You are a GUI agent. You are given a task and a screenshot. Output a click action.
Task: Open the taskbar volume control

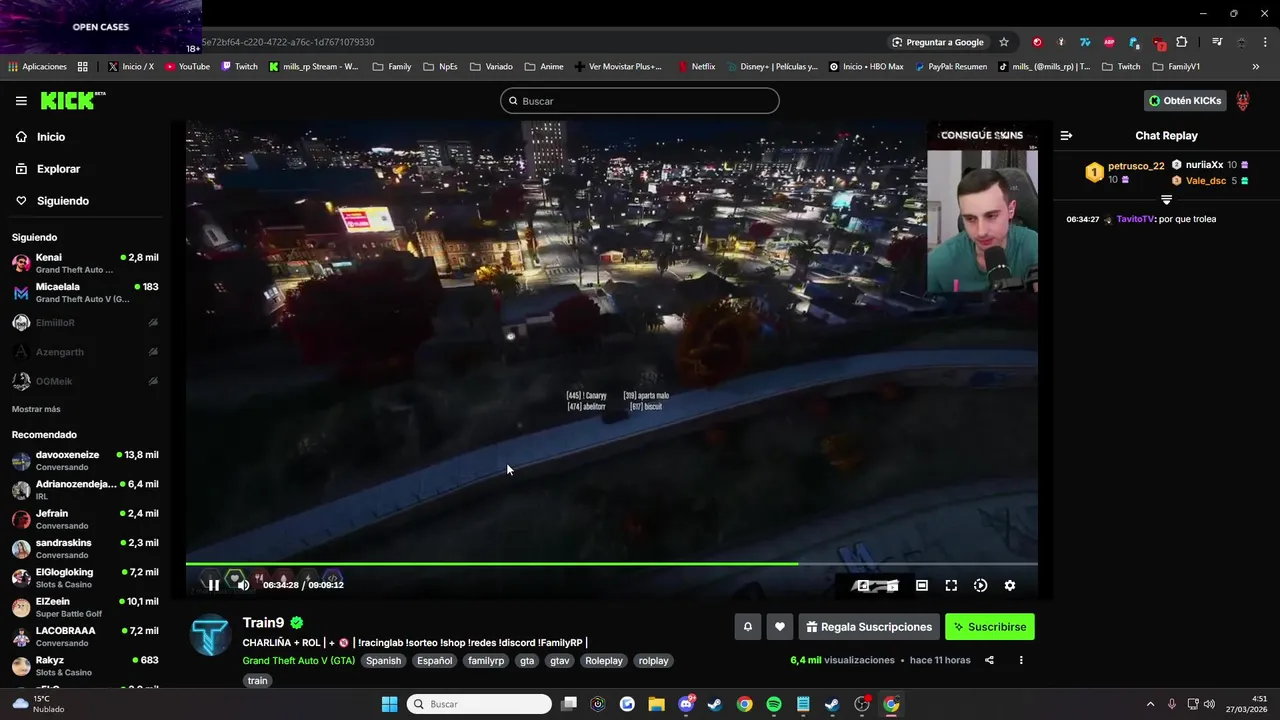coord(1209,704)
